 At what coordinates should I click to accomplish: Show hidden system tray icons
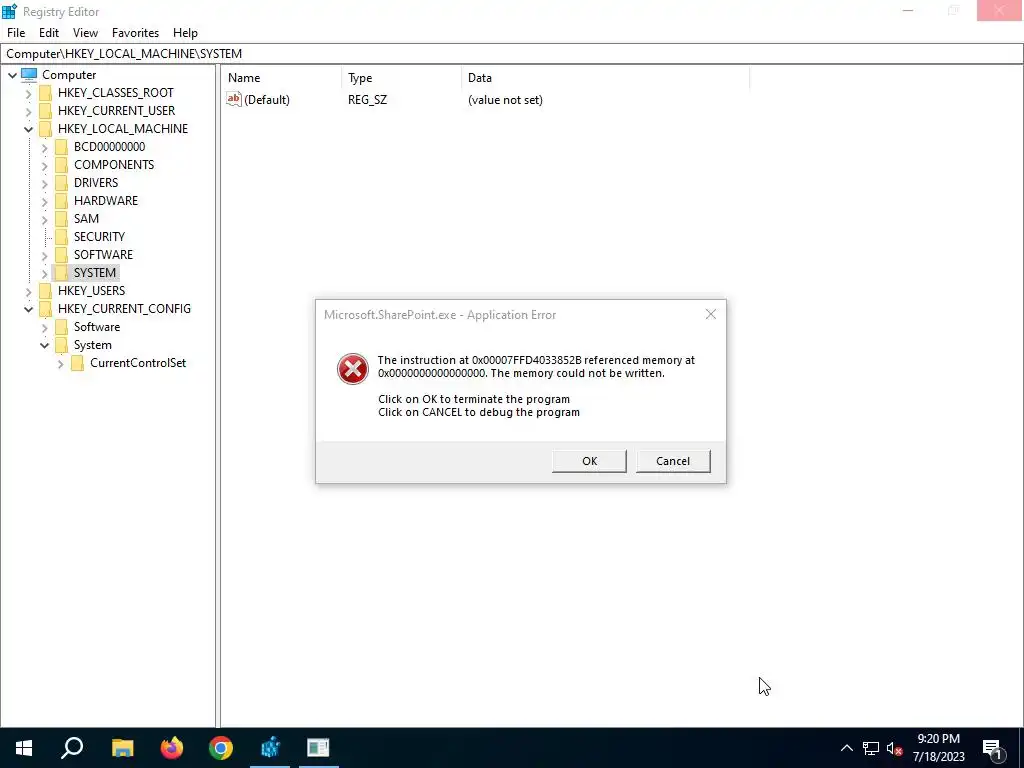click(x=846, y=748)
